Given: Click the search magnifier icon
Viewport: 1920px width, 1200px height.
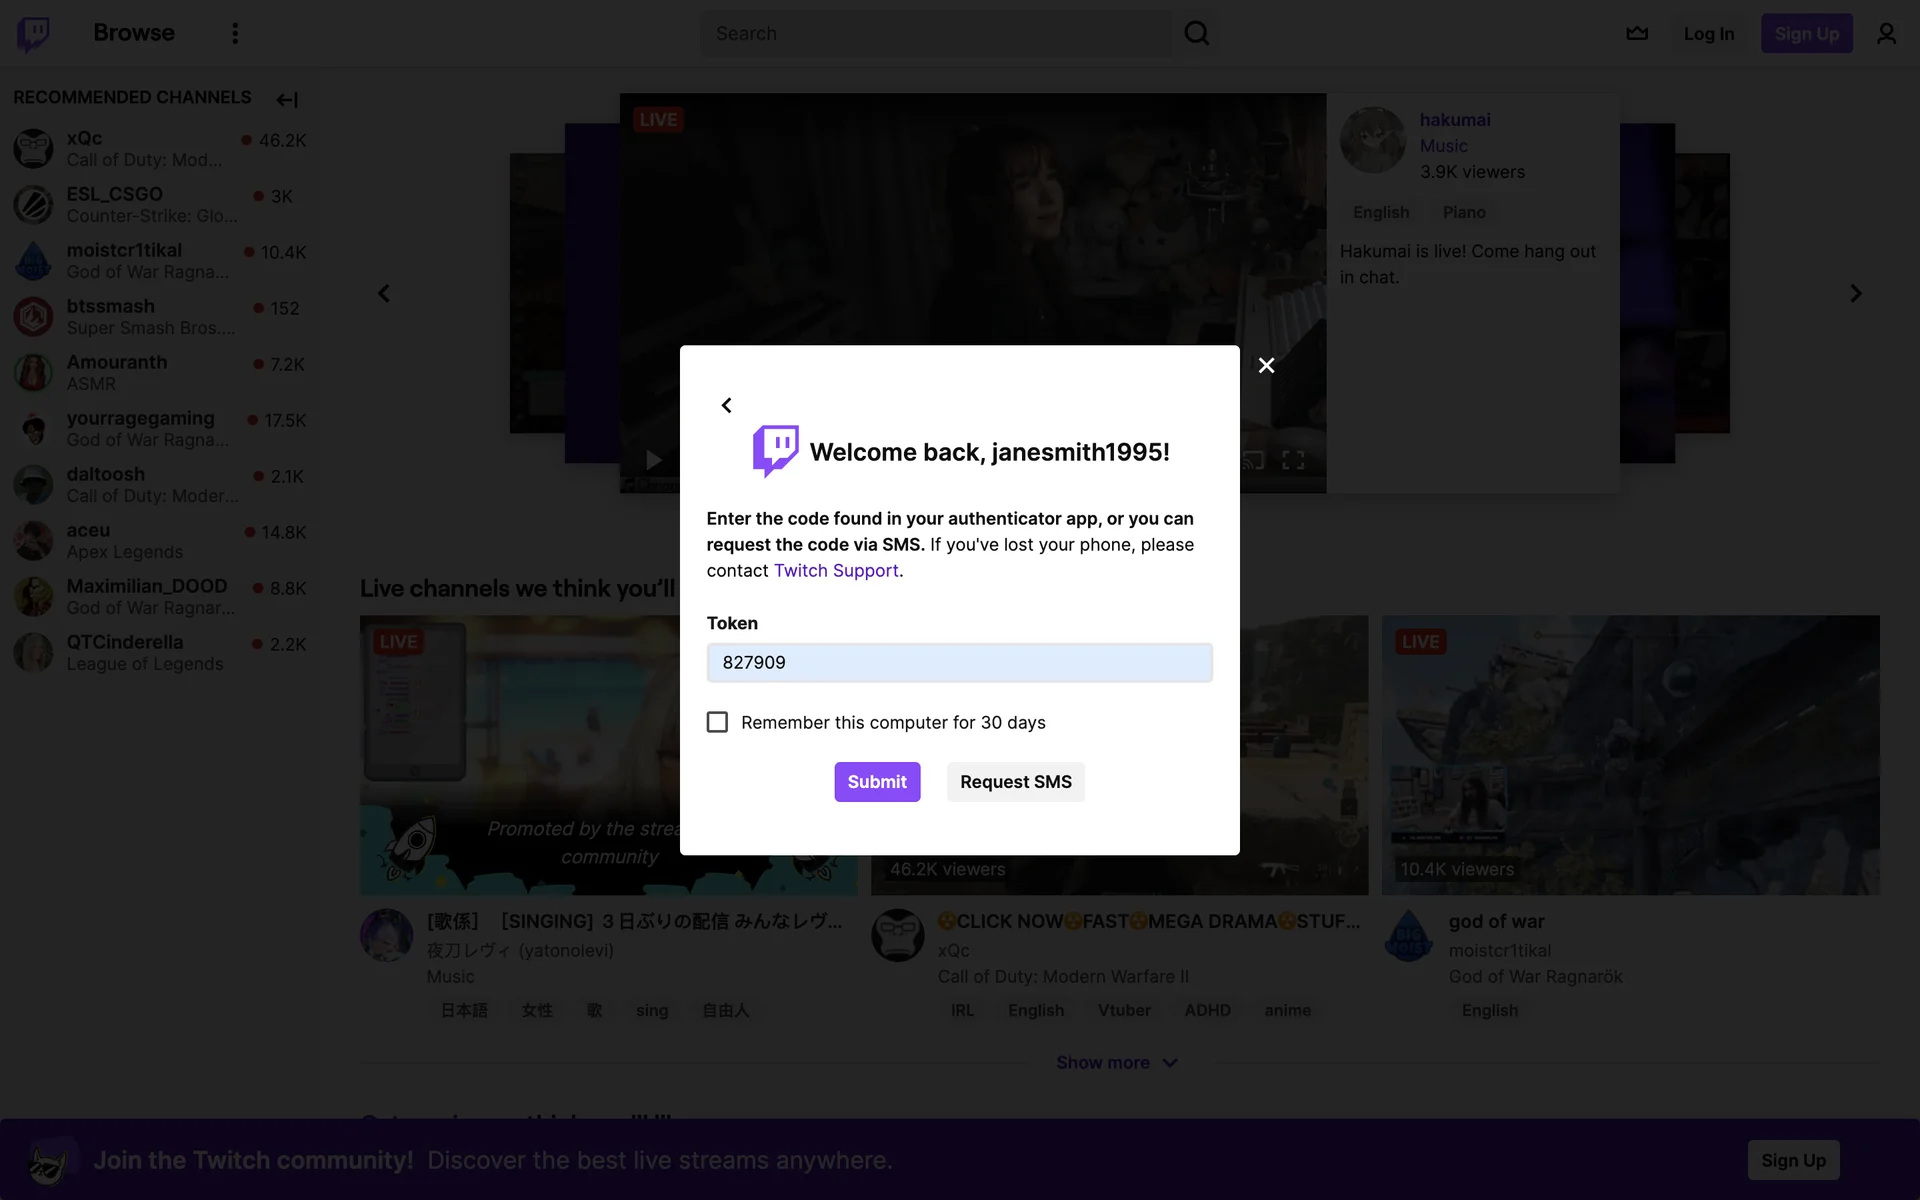Looking at the screenshot, I should pyautogui.click(x=1196, y=33).
